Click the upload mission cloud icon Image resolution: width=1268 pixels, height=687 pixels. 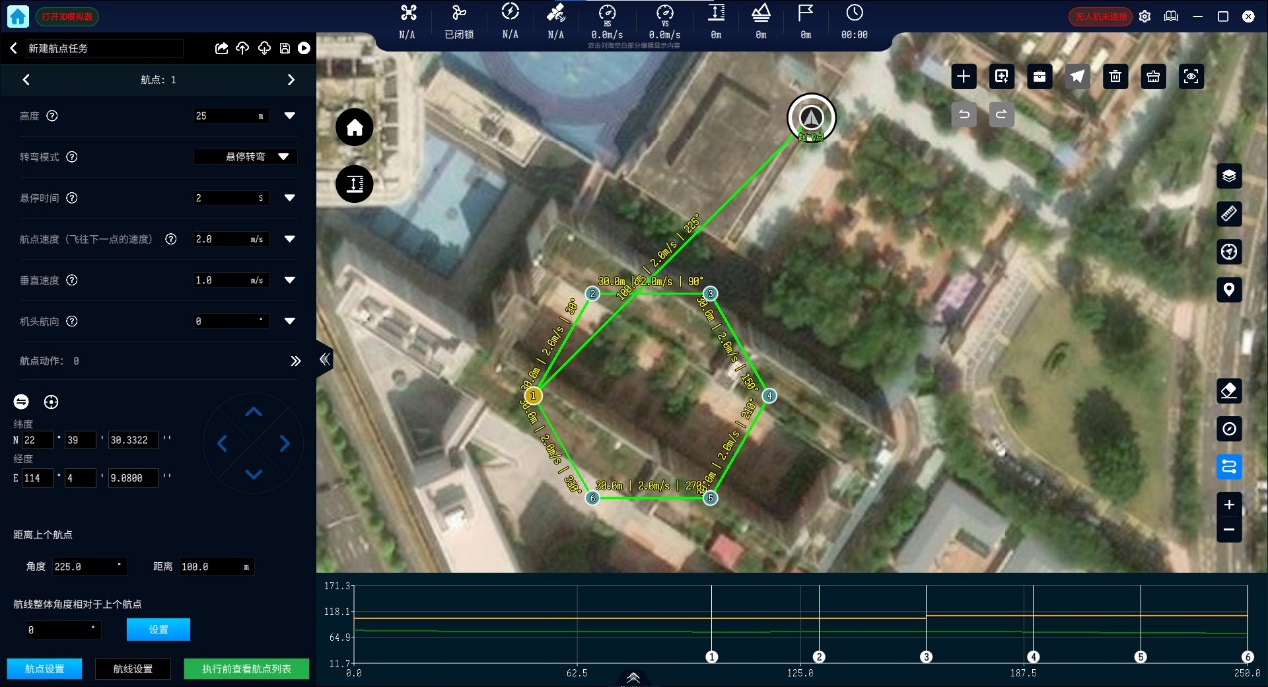point(243,48)
